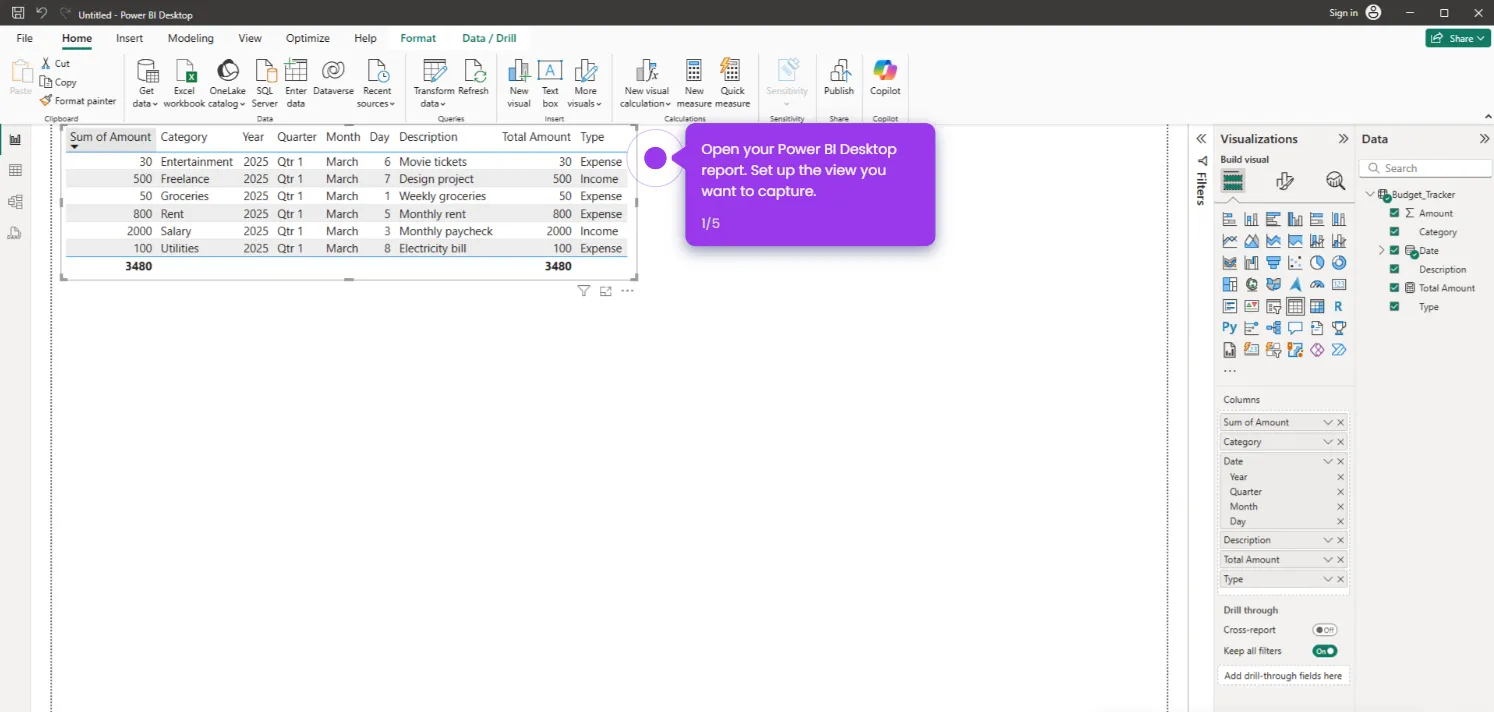Create a Quick measure
The width and height of the screenshot is (1494, 712).
click(x=732, y=84)
